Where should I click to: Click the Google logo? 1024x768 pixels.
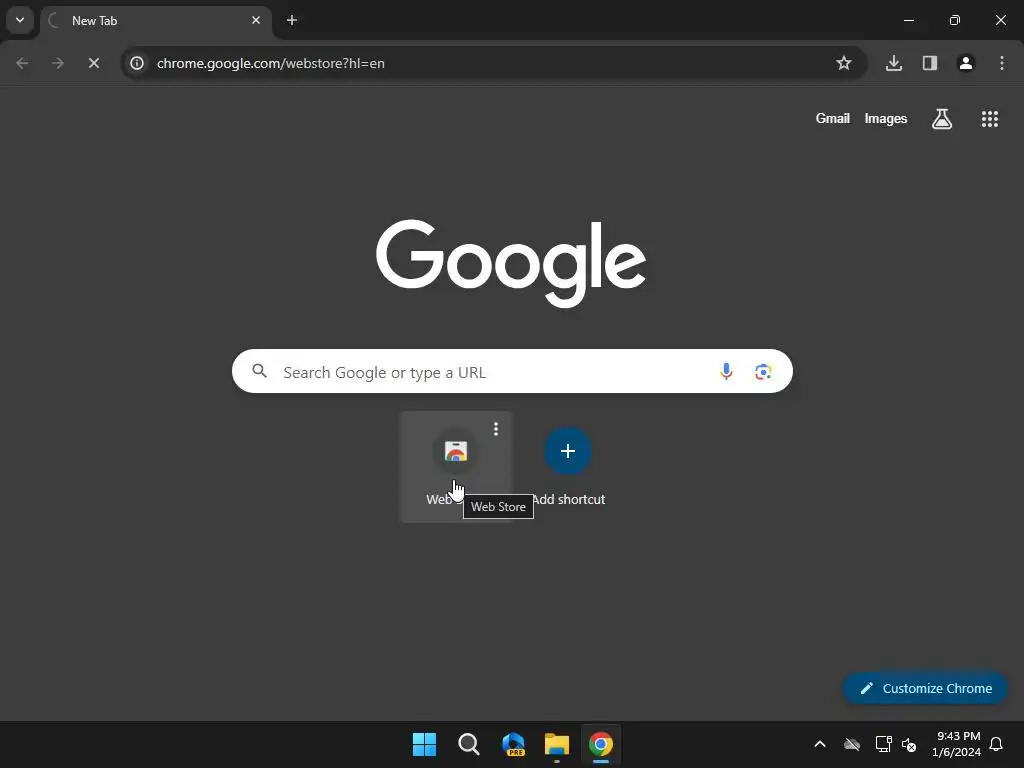coord(511,263)
